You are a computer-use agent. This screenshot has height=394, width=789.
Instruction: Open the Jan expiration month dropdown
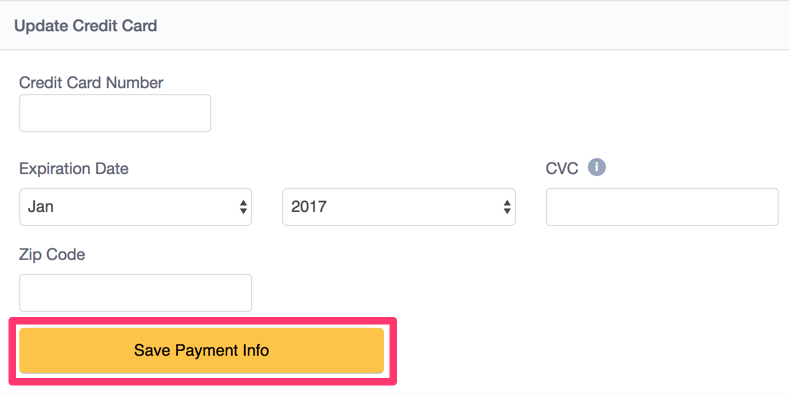pos(135,207)
